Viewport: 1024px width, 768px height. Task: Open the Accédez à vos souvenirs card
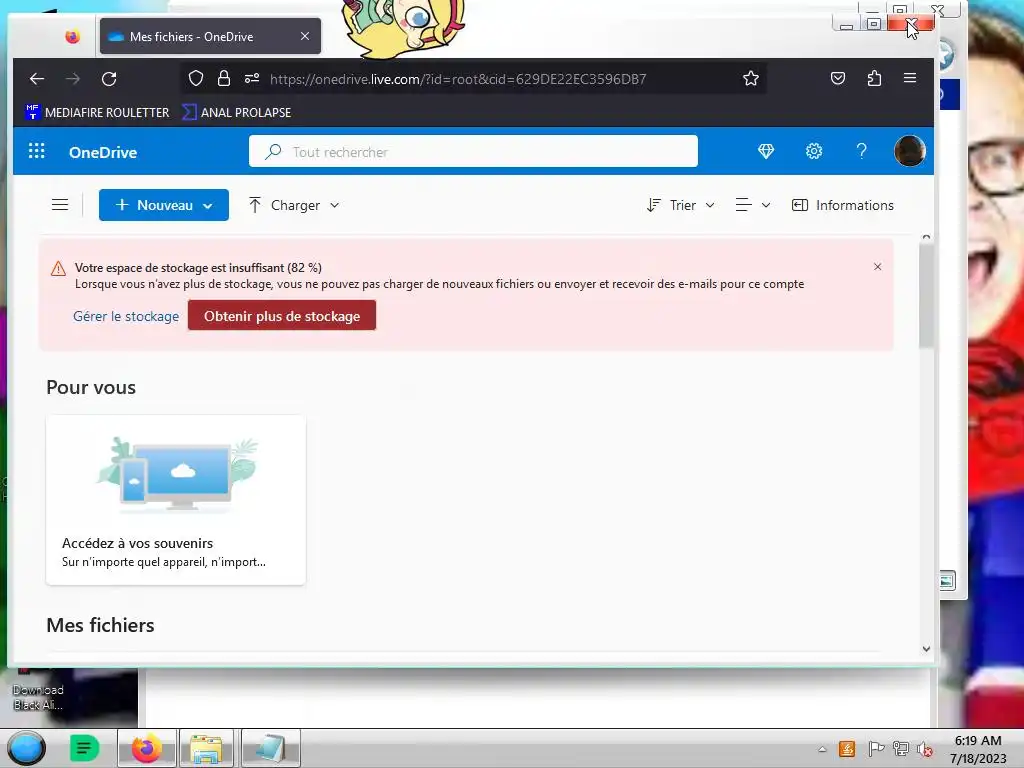tap(176, 500)
